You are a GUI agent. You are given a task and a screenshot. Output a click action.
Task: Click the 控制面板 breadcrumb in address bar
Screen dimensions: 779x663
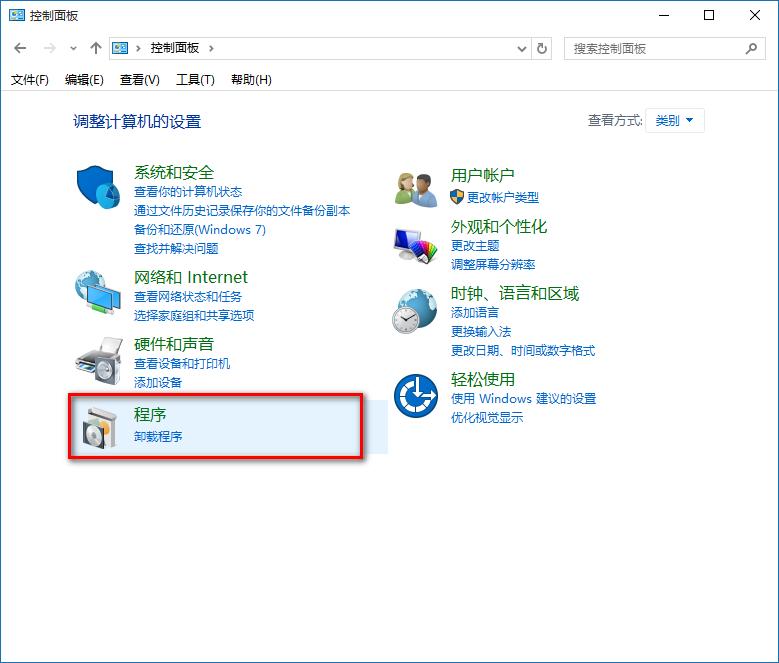(x=175, y=48)
